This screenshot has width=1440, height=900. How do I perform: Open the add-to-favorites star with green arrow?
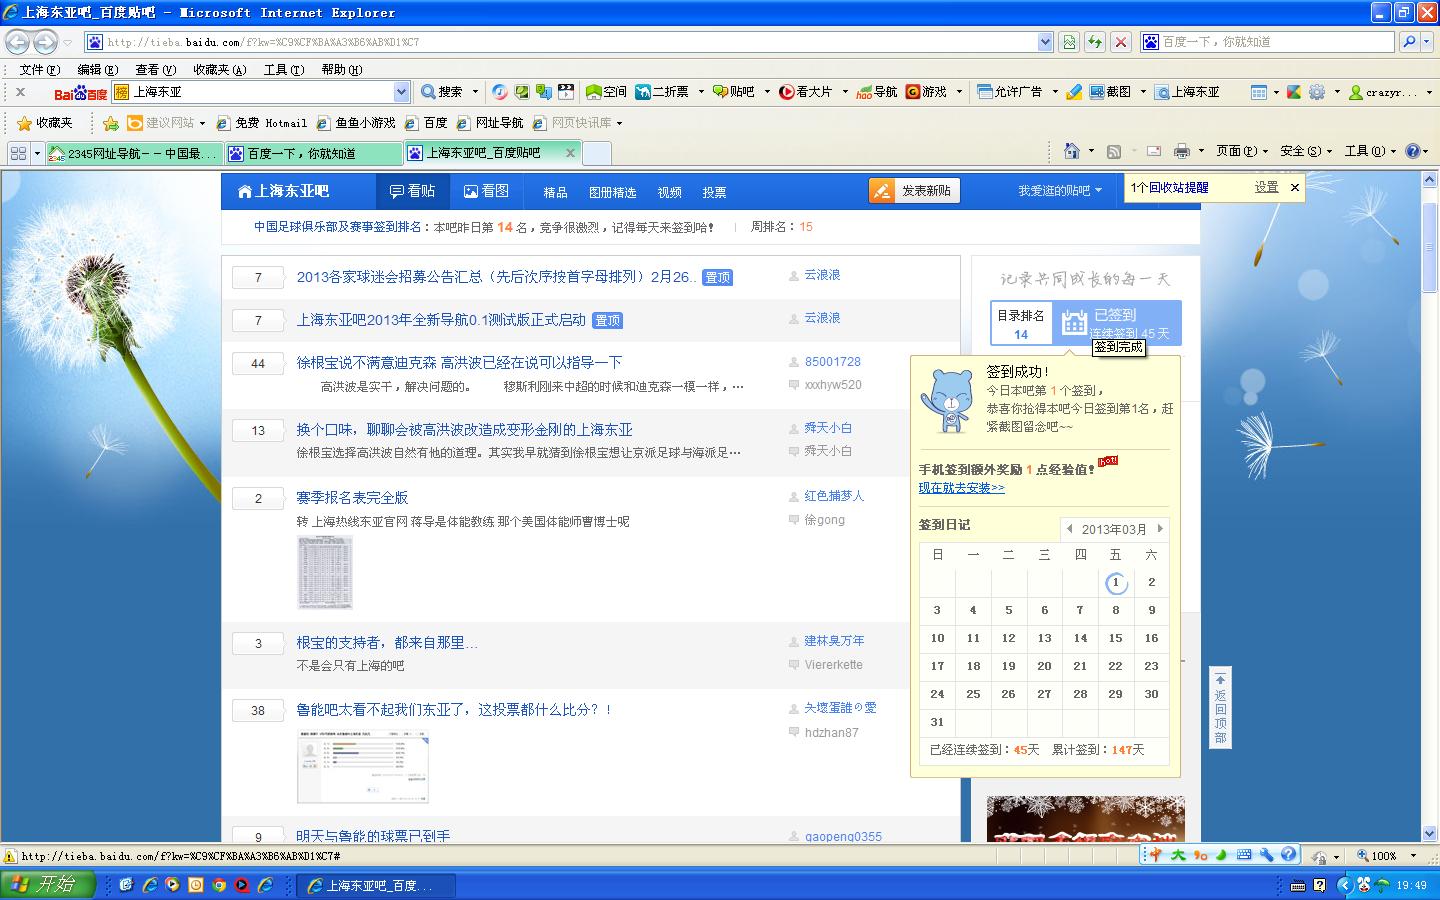(111, 123)
